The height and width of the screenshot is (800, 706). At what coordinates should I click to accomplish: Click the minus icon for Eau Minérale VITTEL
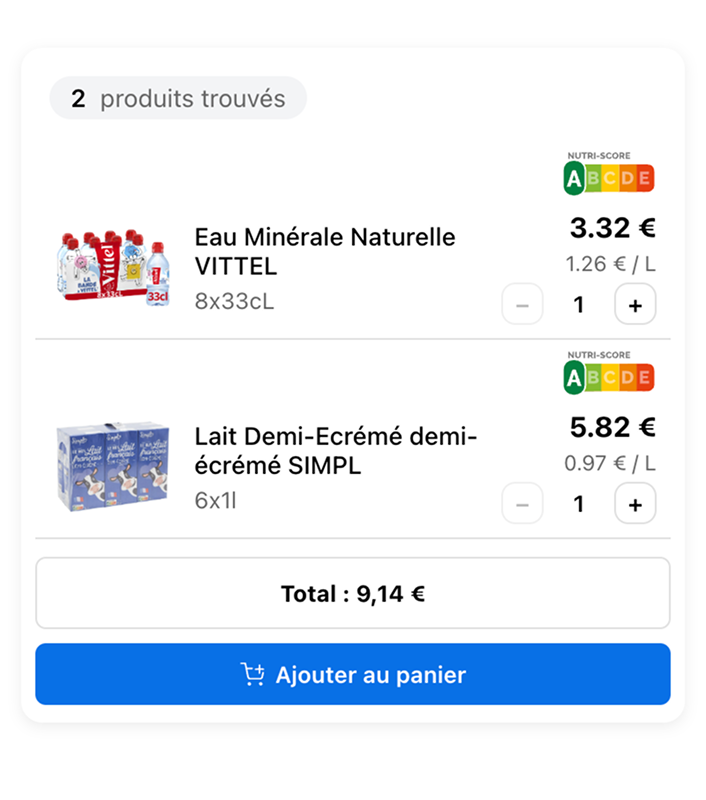[522, 304]
